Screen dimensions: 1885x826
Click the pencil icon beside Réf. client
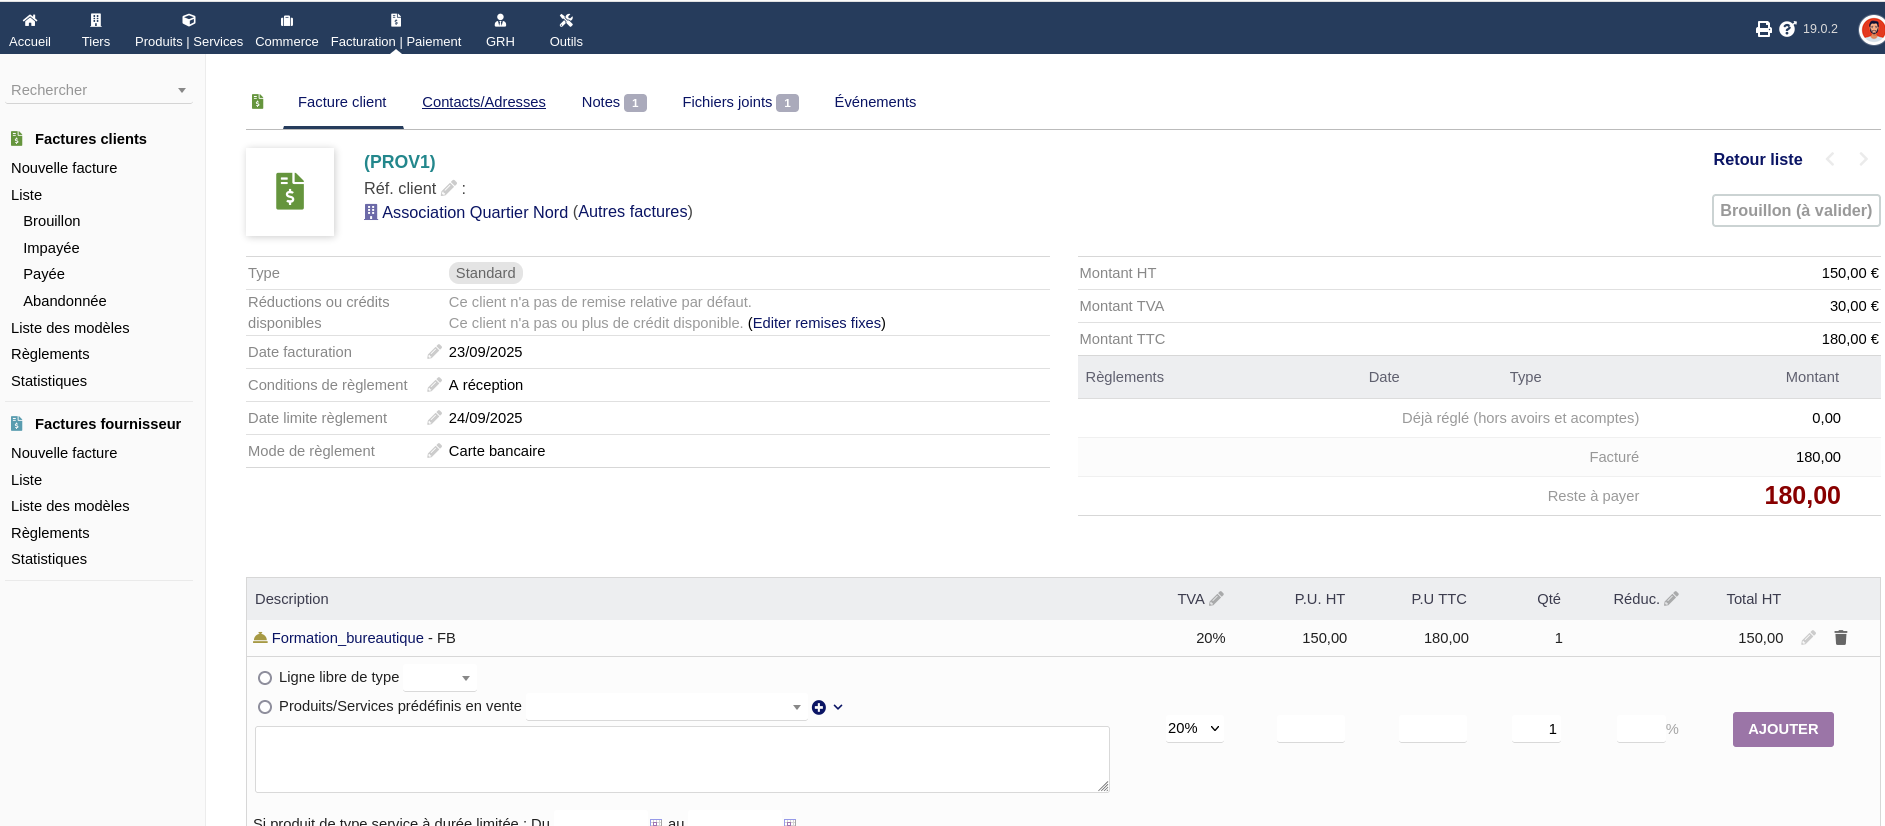coord(449,188)
